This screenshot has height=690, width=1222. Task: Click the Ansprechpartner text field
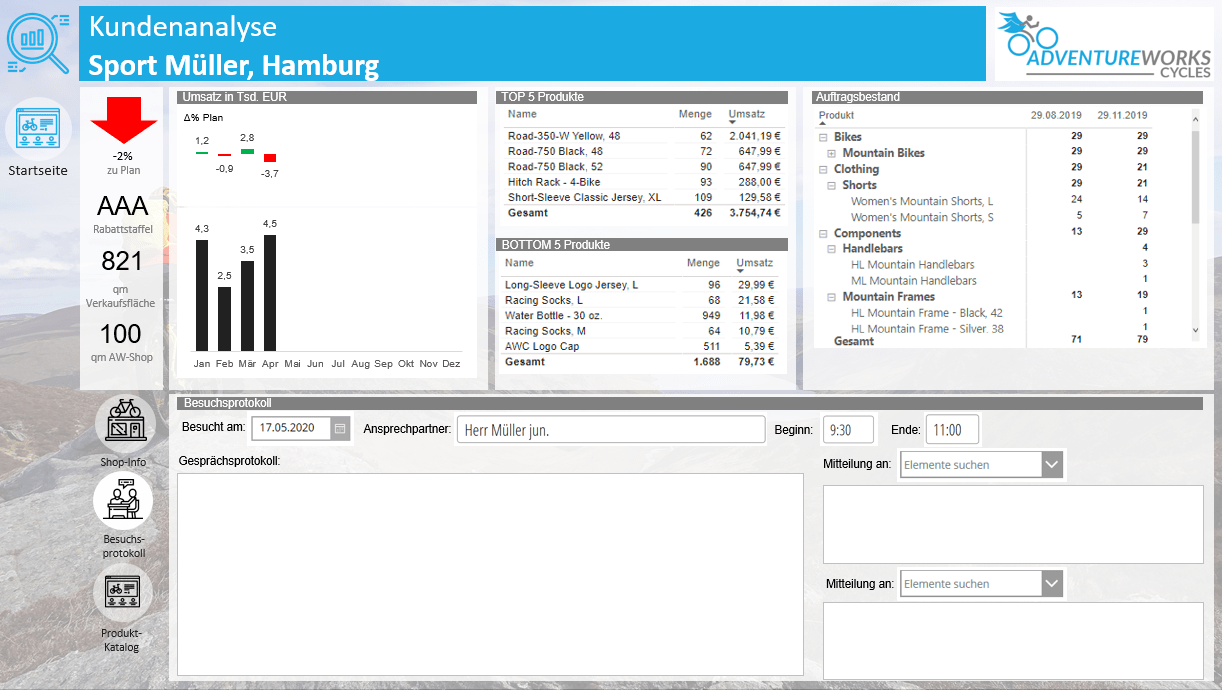[611, 430]
